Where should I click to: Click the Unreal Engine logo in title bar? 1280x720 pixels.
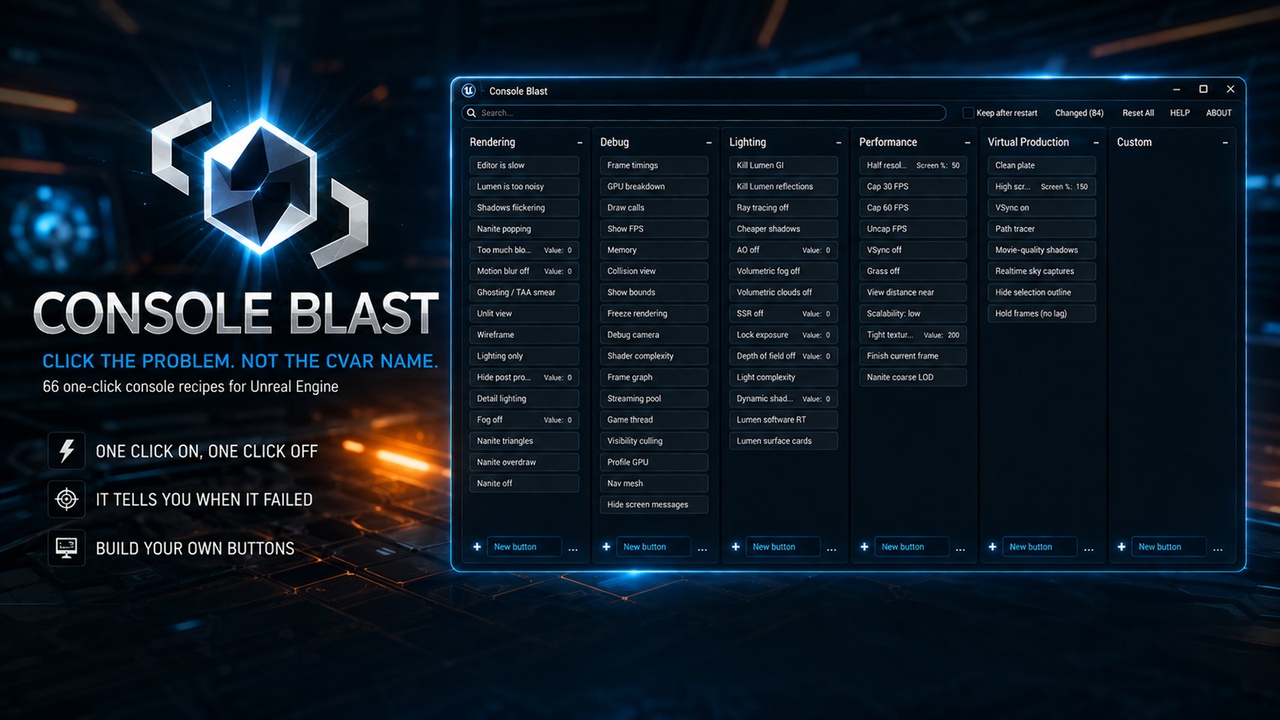469,90
